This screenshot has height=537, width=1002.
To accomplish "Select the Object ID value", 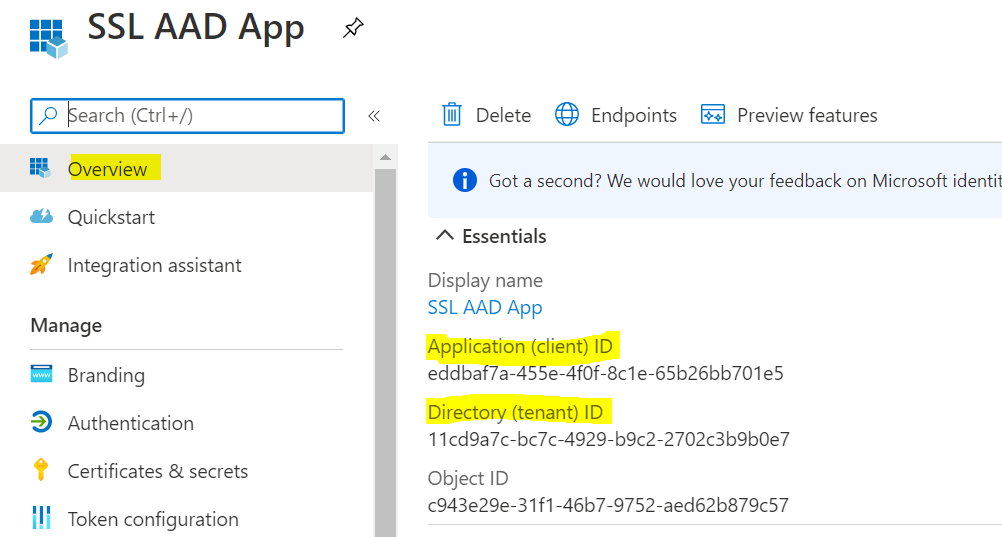I will (x=608, y=505).
